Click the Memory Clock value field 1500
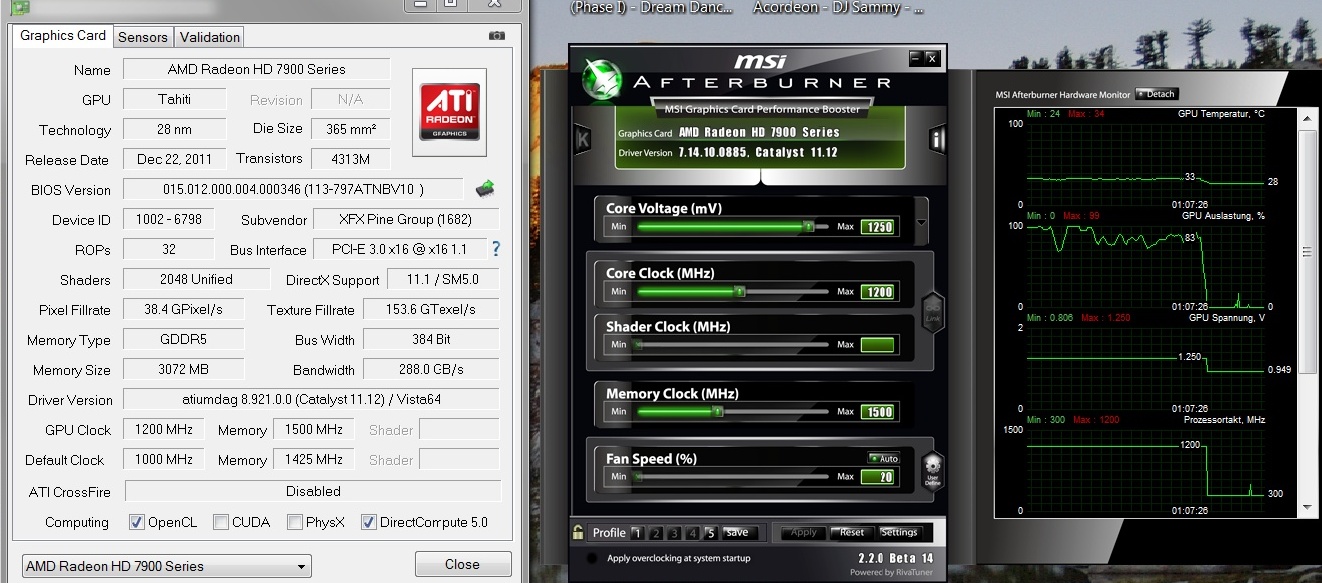1322x583 pixels. point(877,412)
